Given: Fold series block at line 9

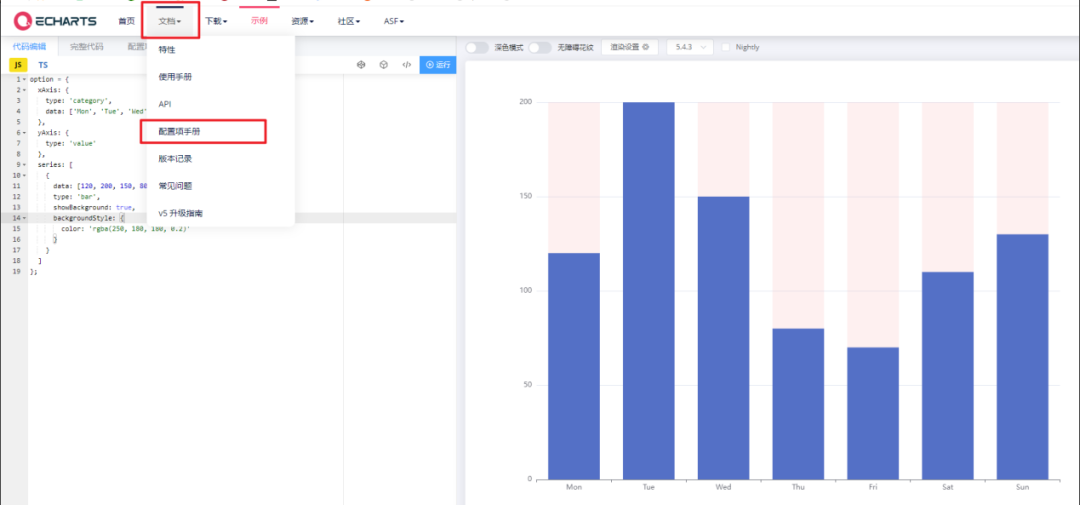Looking at the screenshot, I should (24, 164).
